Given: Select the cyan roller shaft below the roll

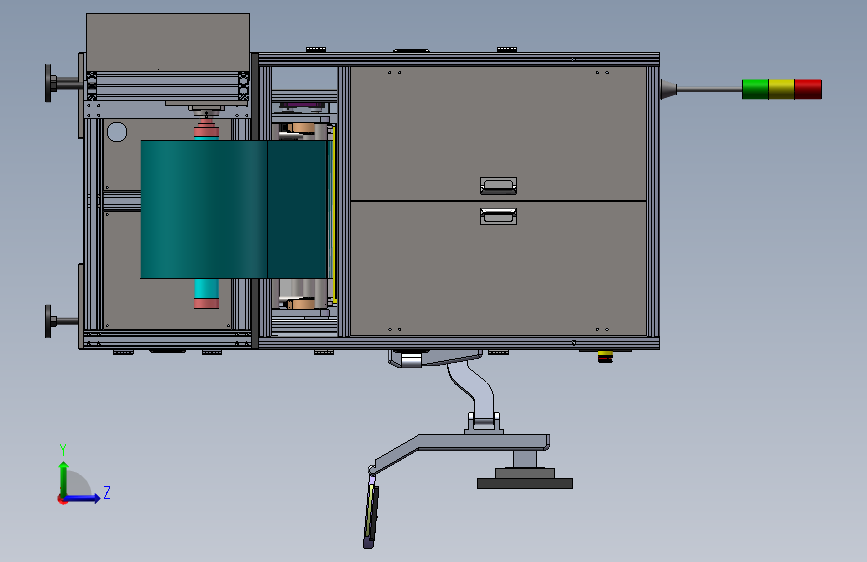Looking at the screenshot, I should point(206,288).
